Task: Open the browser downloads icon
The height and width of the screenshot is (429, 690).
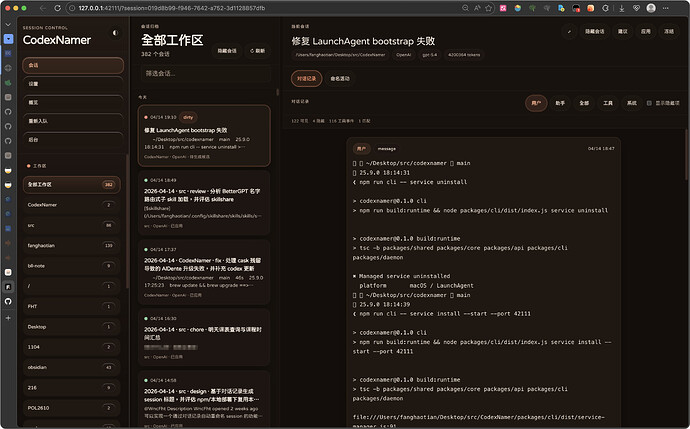Action: [x=622, y=8]
